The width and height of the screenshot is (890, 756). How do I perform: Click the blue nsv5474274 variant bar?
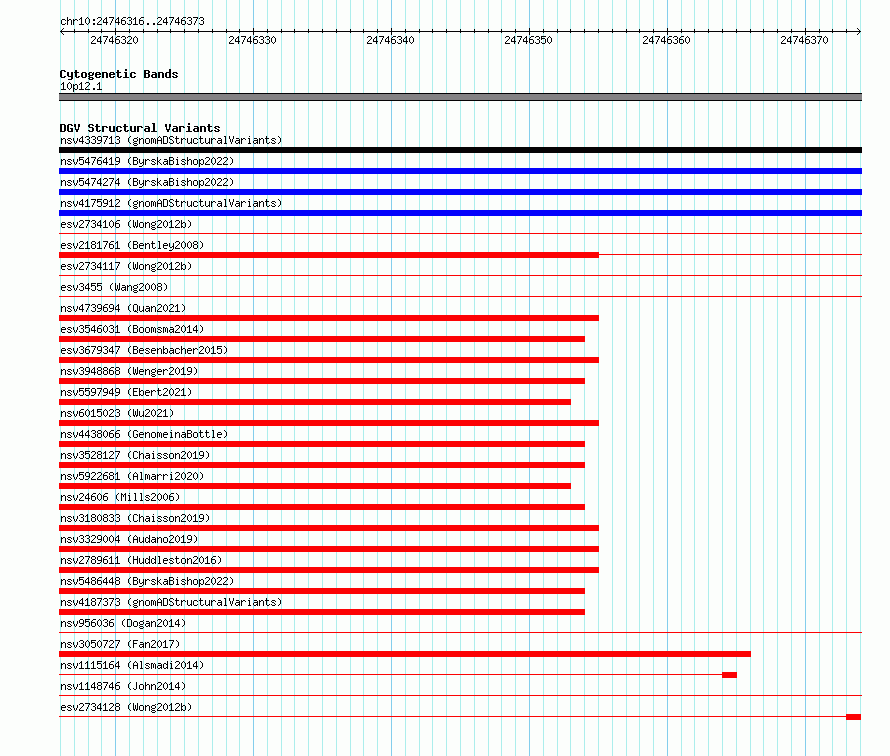pyautogui.click(x=460, y=192)
